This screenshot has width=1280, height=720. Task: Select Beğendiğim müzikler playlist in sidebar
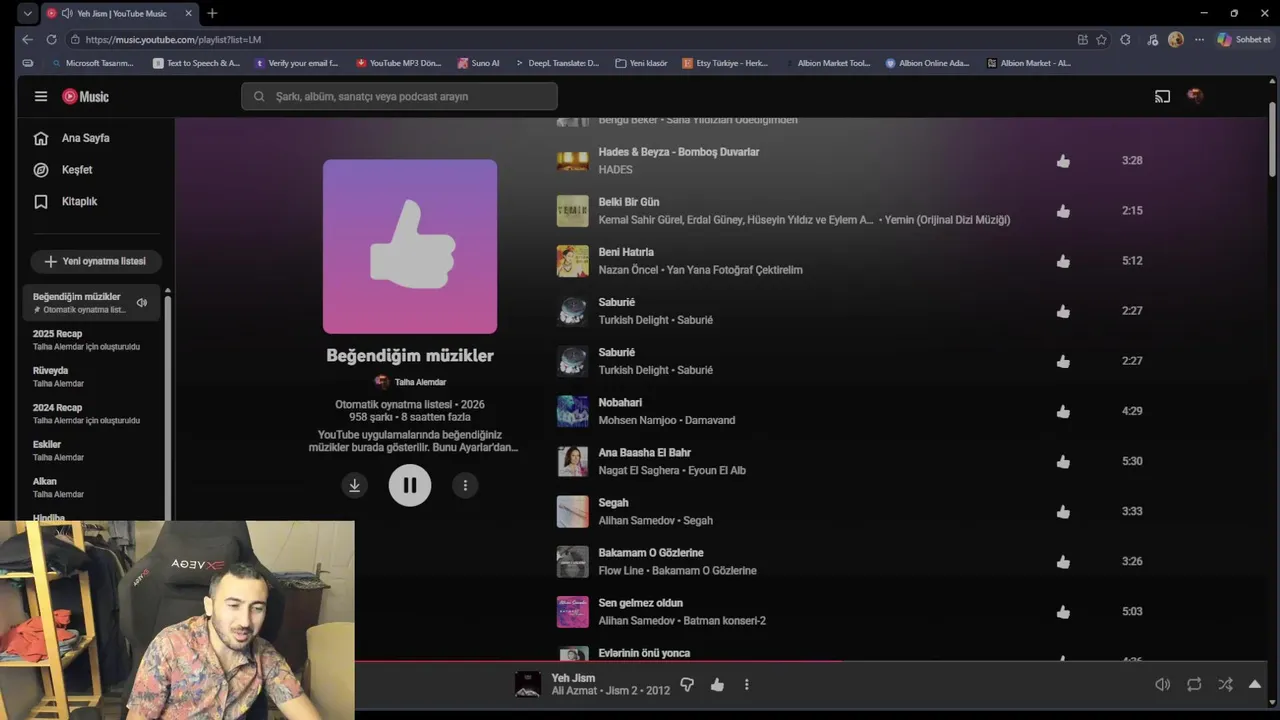tap(90, 302)
